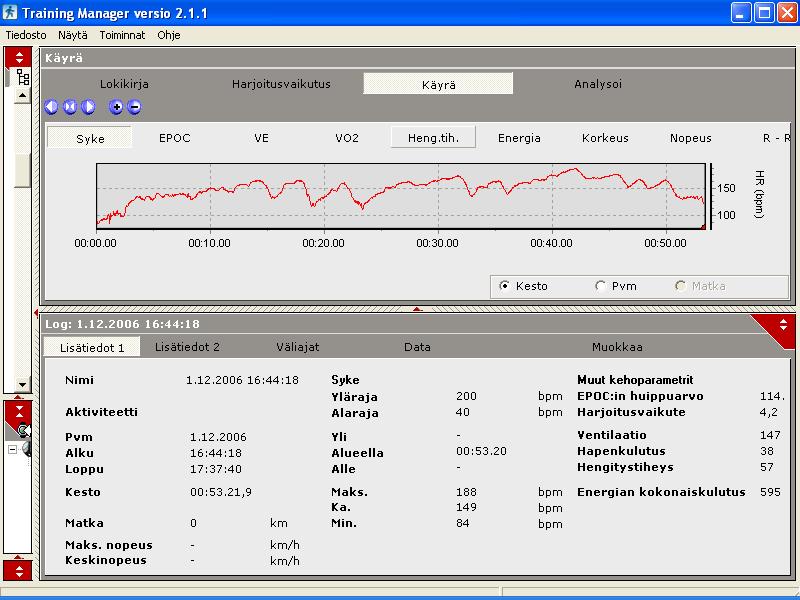Click the scroll-right arrow icon above the graph
This screenshot has height=600, width=800.
88,107
